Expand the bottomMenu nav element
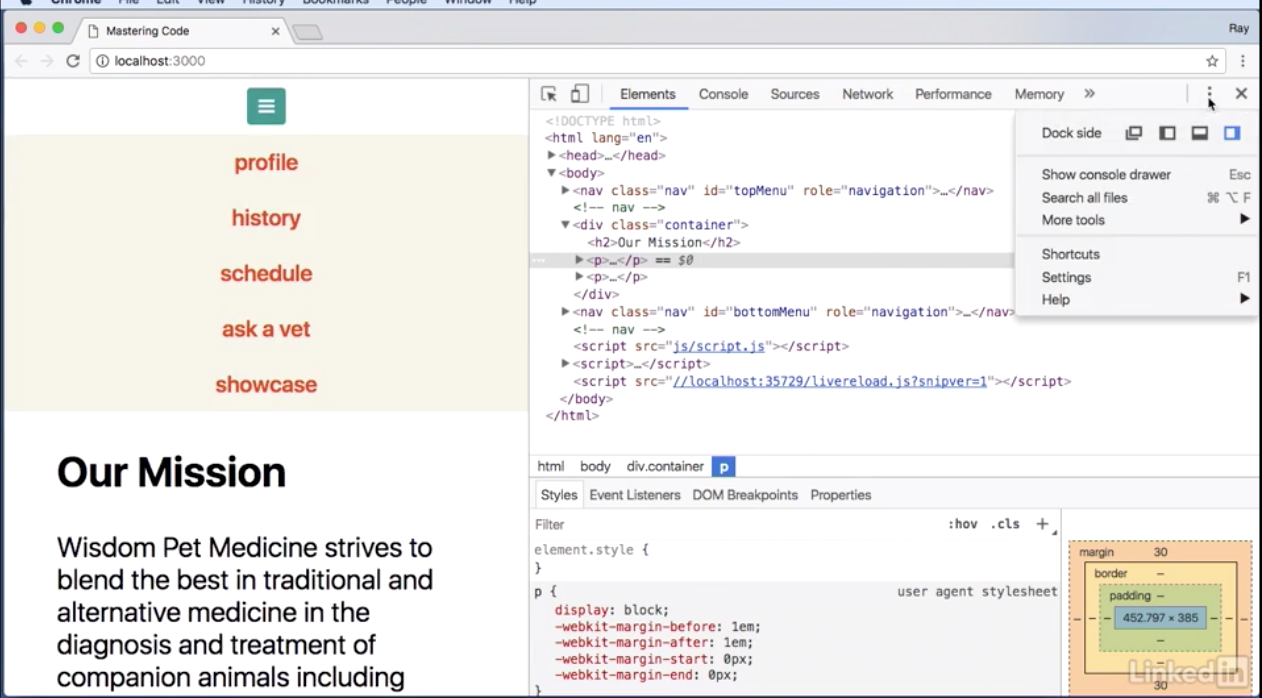1262x698 pixels. click(x=565, y=312)
